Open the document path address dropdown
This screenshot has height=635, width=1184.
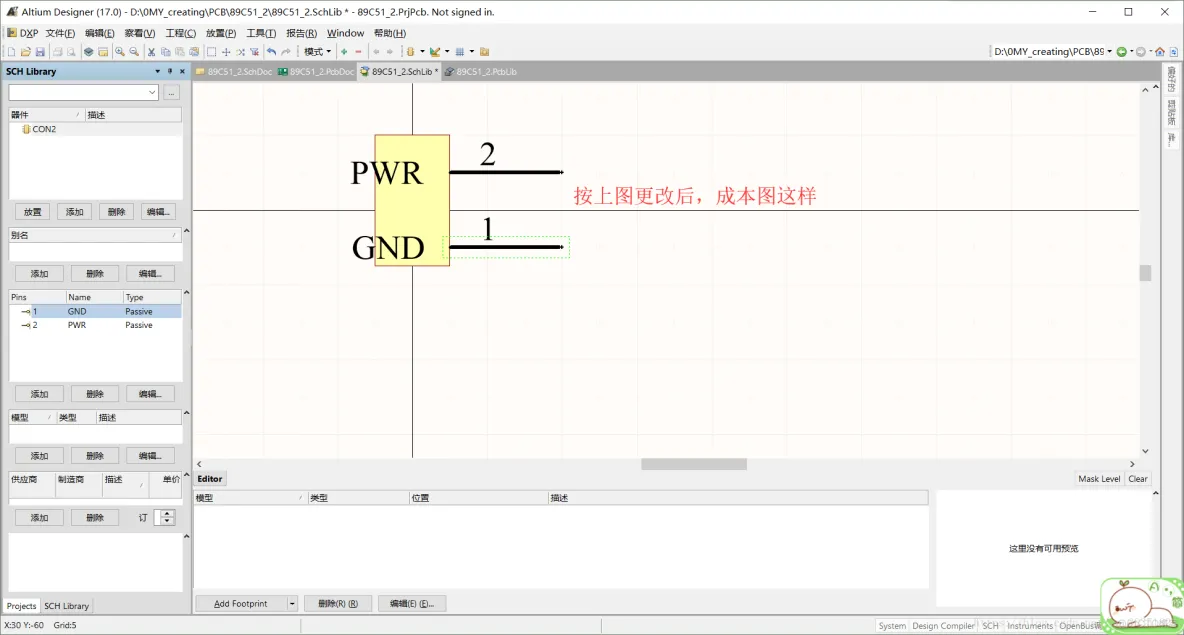(x=1109, y=52)
